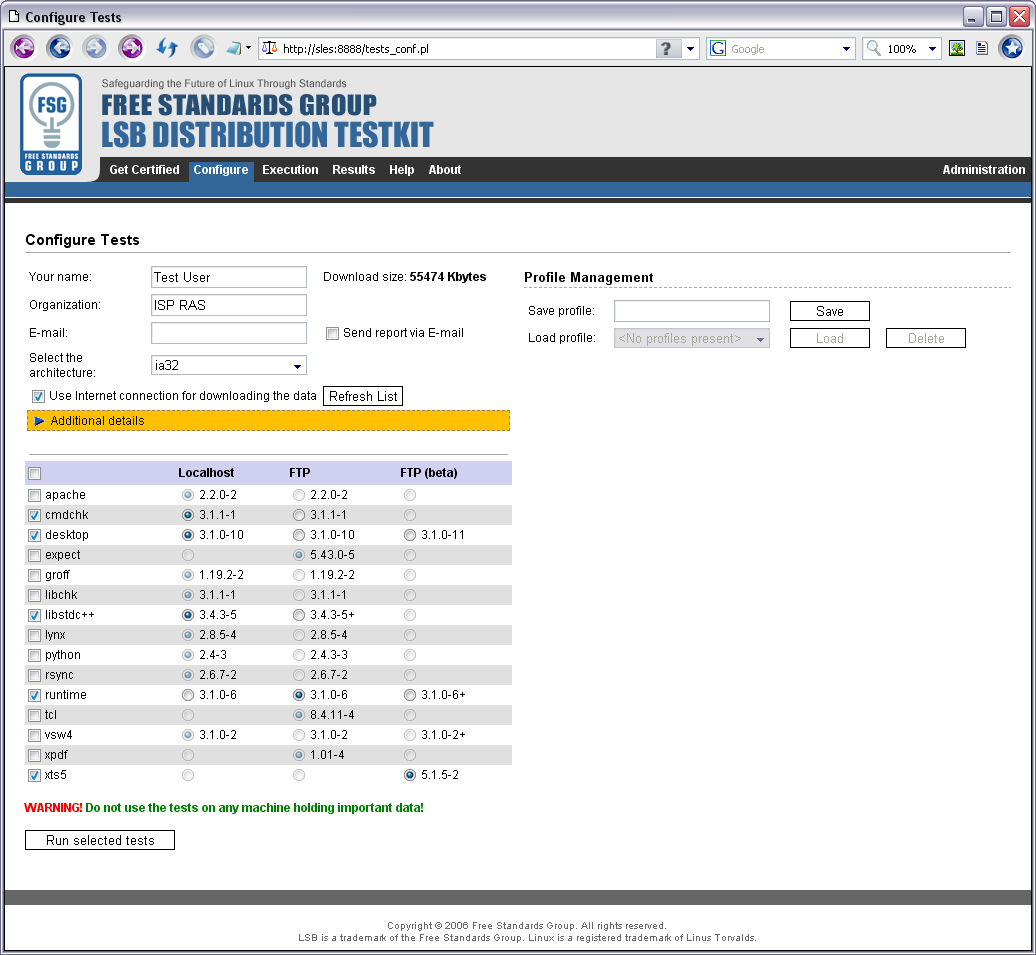Open the Results page
1036x955 pixels.
(353, 170)
